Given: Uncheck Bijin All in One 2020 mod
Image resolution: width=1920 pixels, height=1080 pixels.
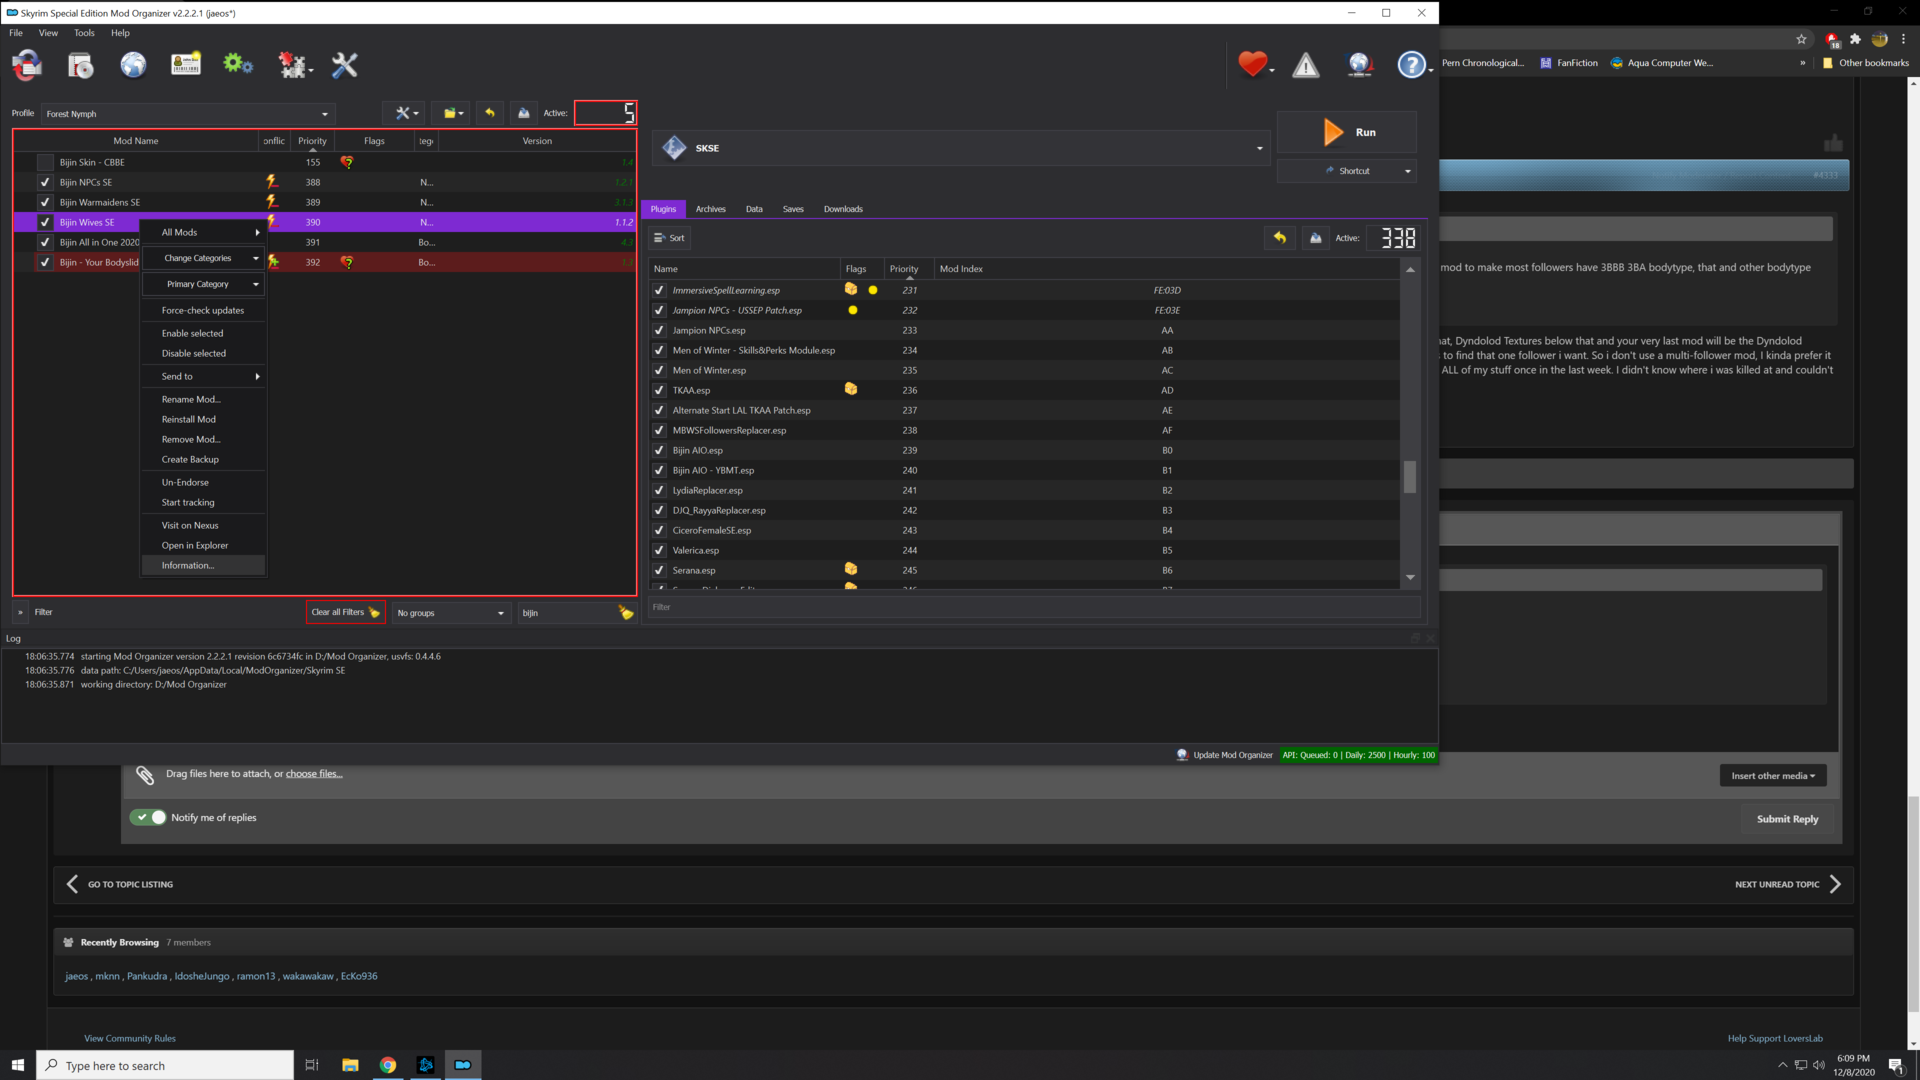Looking at the screenshot, I should [x=45, y=242].
